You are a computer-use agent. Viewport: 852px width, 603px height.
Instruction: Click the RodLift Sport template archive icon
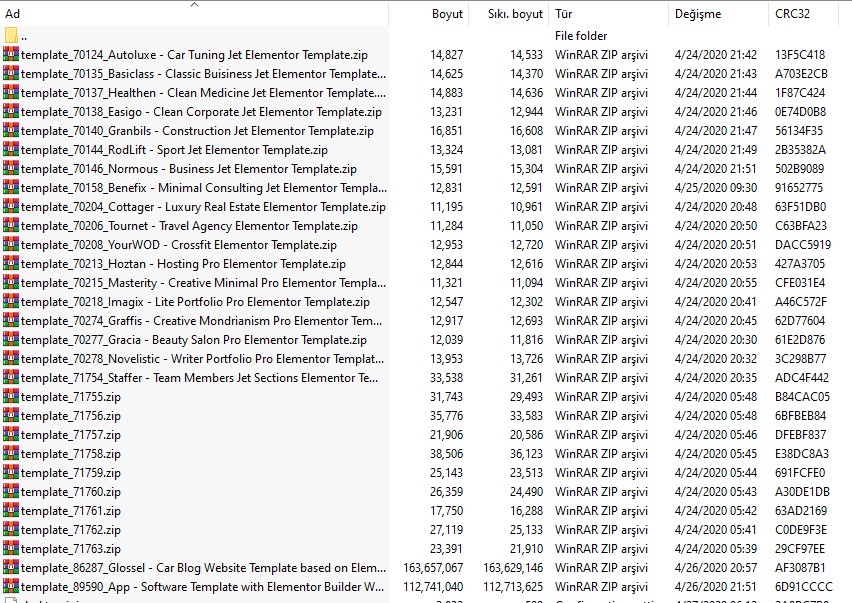[11, 150]
